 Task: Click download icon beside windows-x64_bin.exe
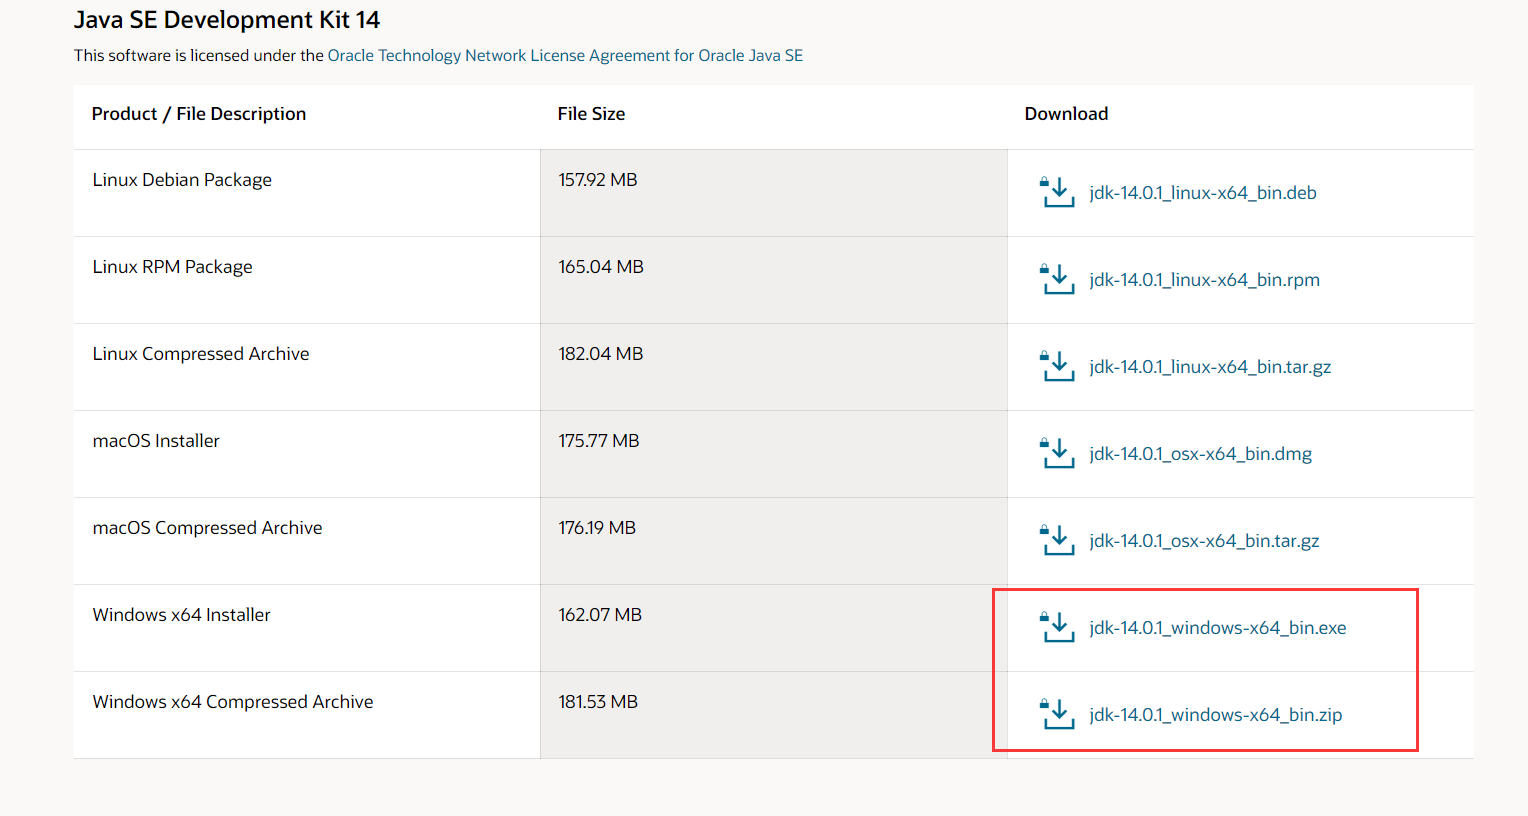pyautogui.click(x=1057, y=627)
